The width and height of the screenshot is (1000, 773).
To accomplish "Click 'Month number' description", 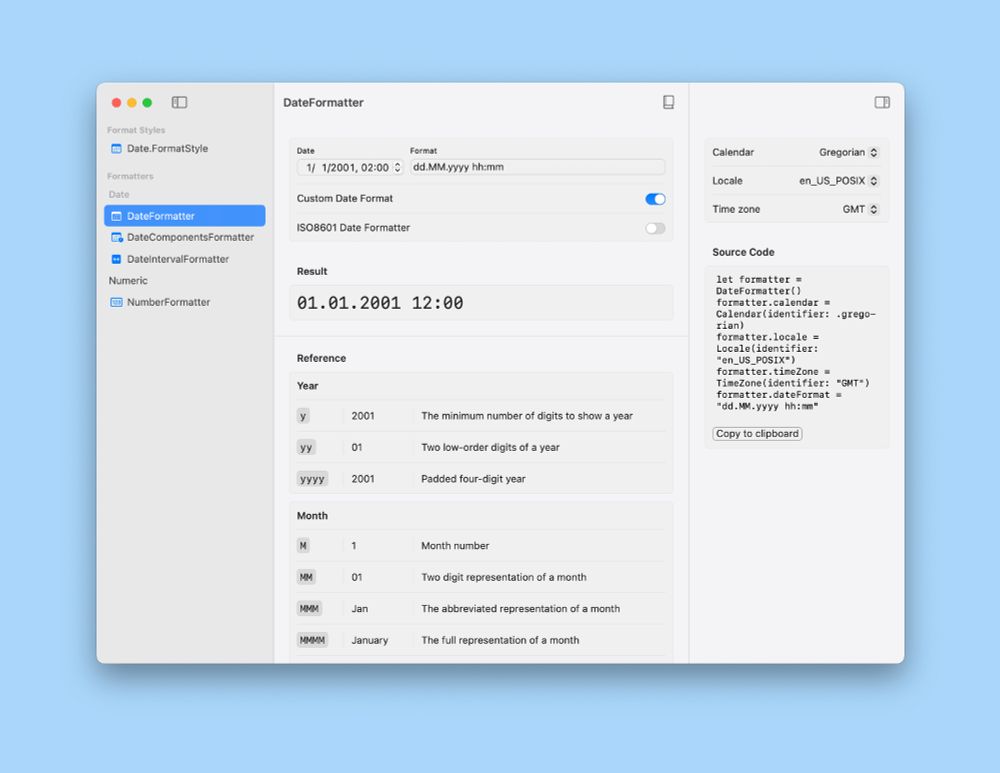I will click(455, 546).
